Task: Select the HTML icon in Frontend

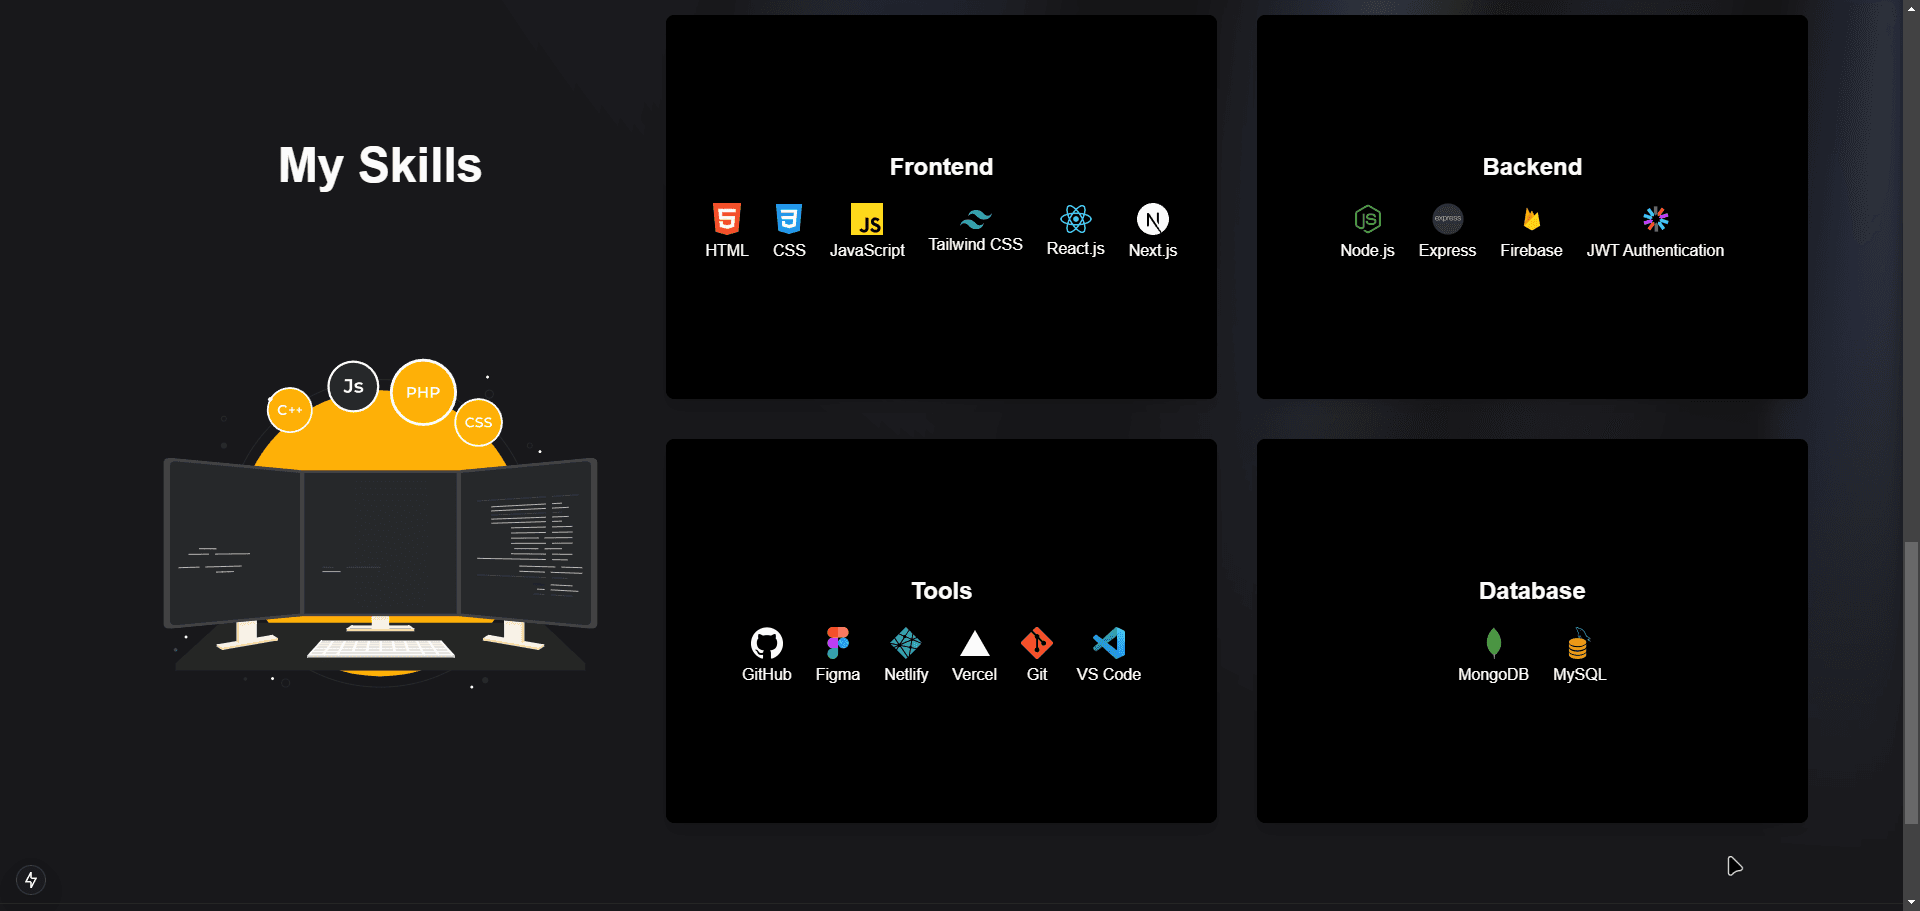Action: 727,219
